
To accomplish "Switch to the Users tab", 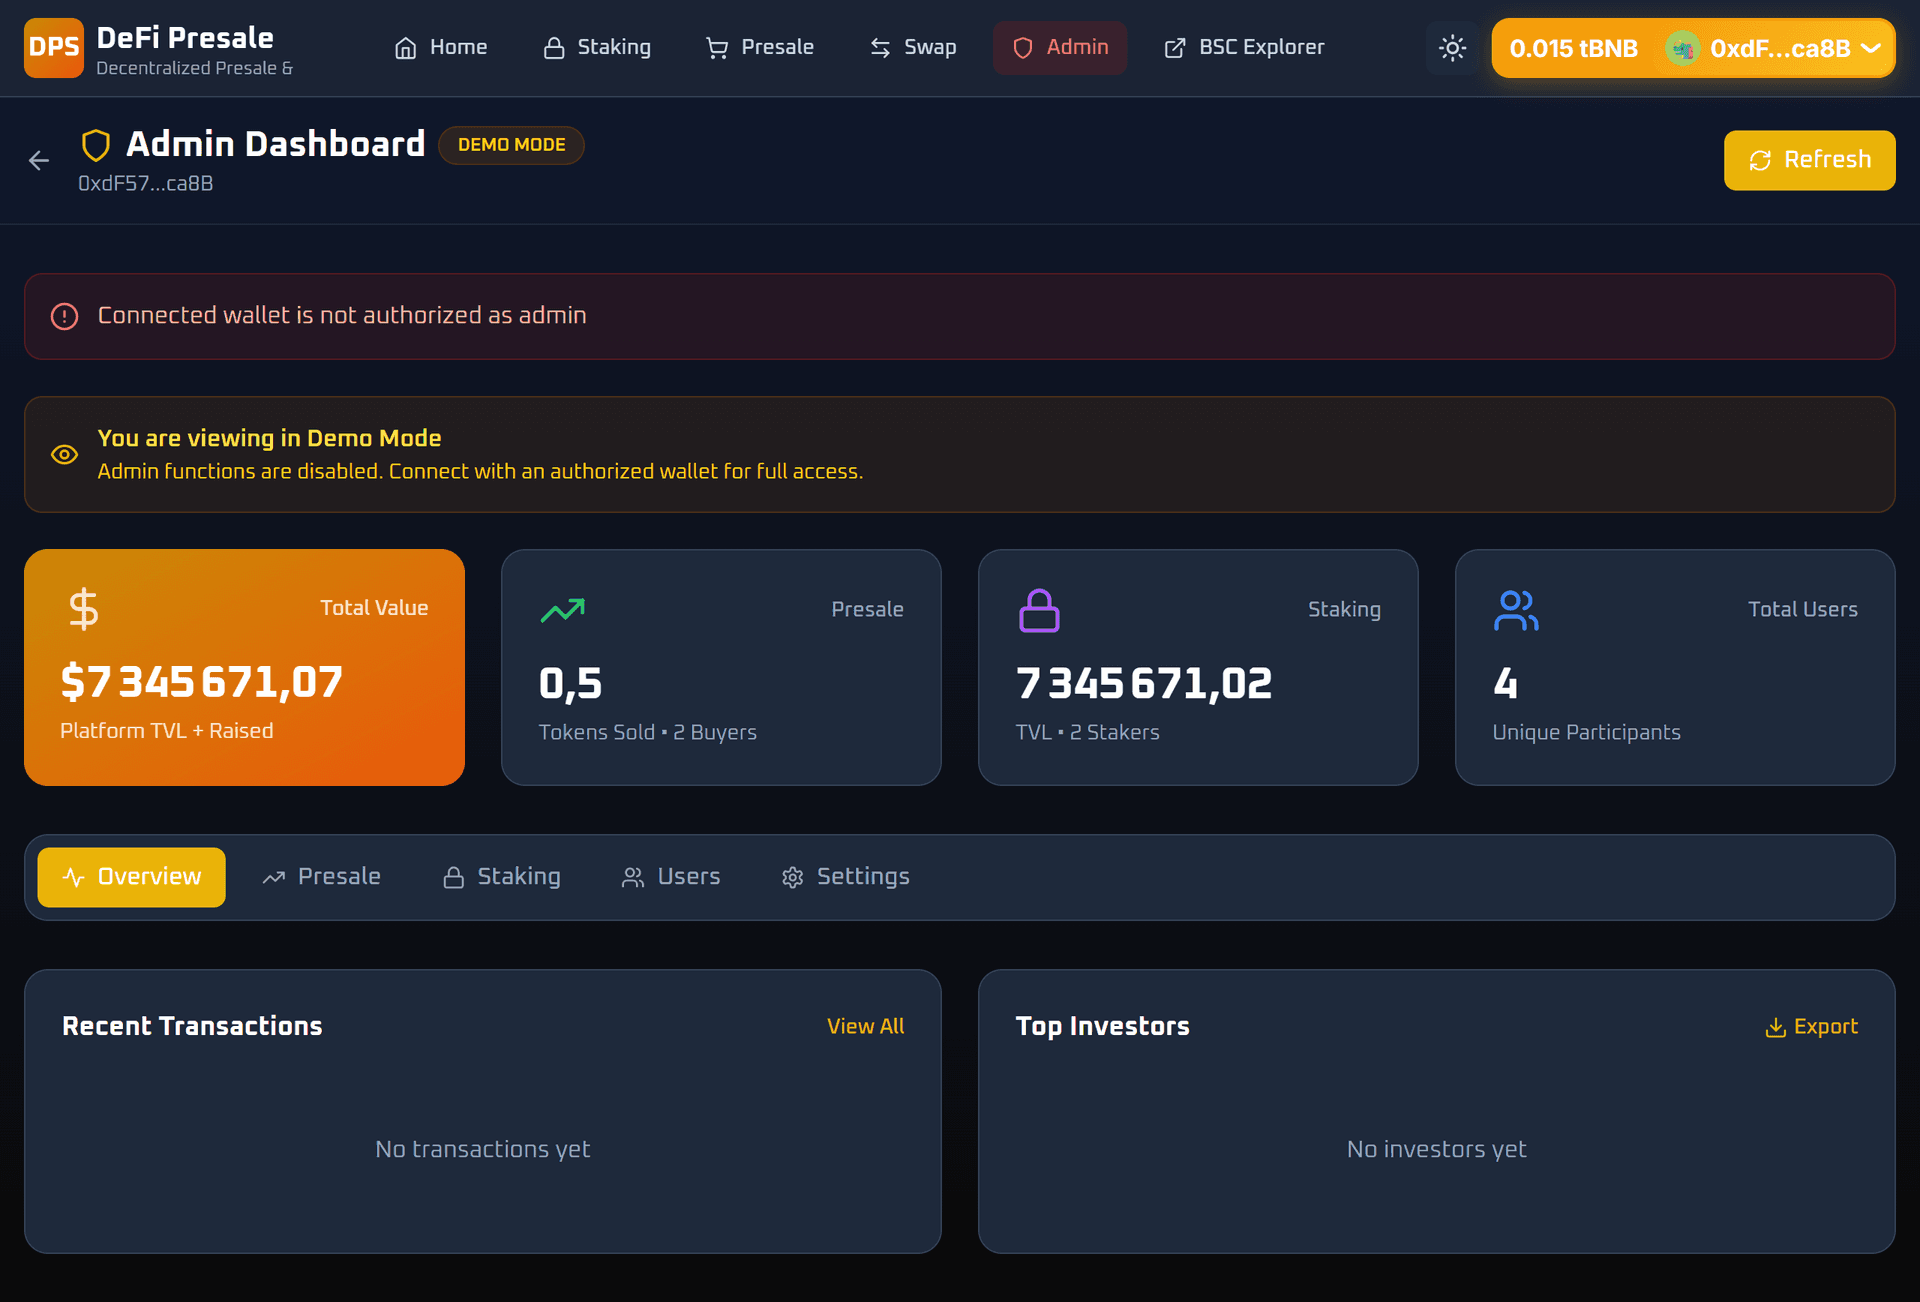I will point(671,877).
